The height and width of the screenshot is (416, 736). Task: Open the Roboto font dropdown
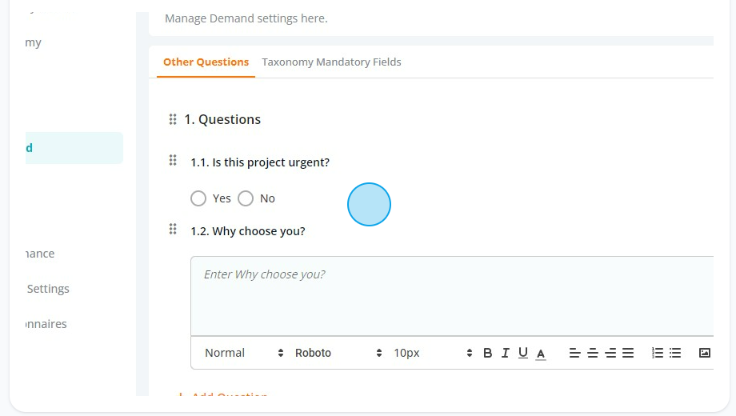(x=338, y=353)
